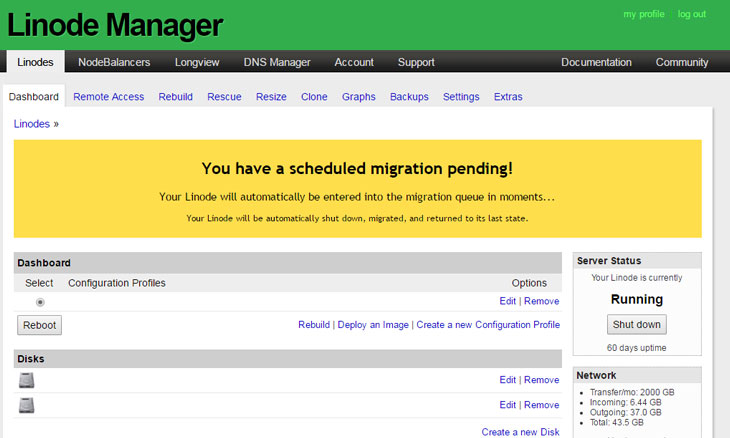Open DNS Manager tab

pyautogui.click(x=277, y=62)
